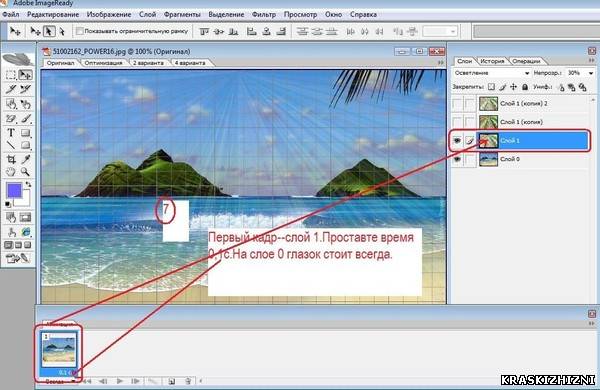Open the frame delay 0,1 dropdown
The width and height of the screenshot is (600, 390).
pos(67,372)
